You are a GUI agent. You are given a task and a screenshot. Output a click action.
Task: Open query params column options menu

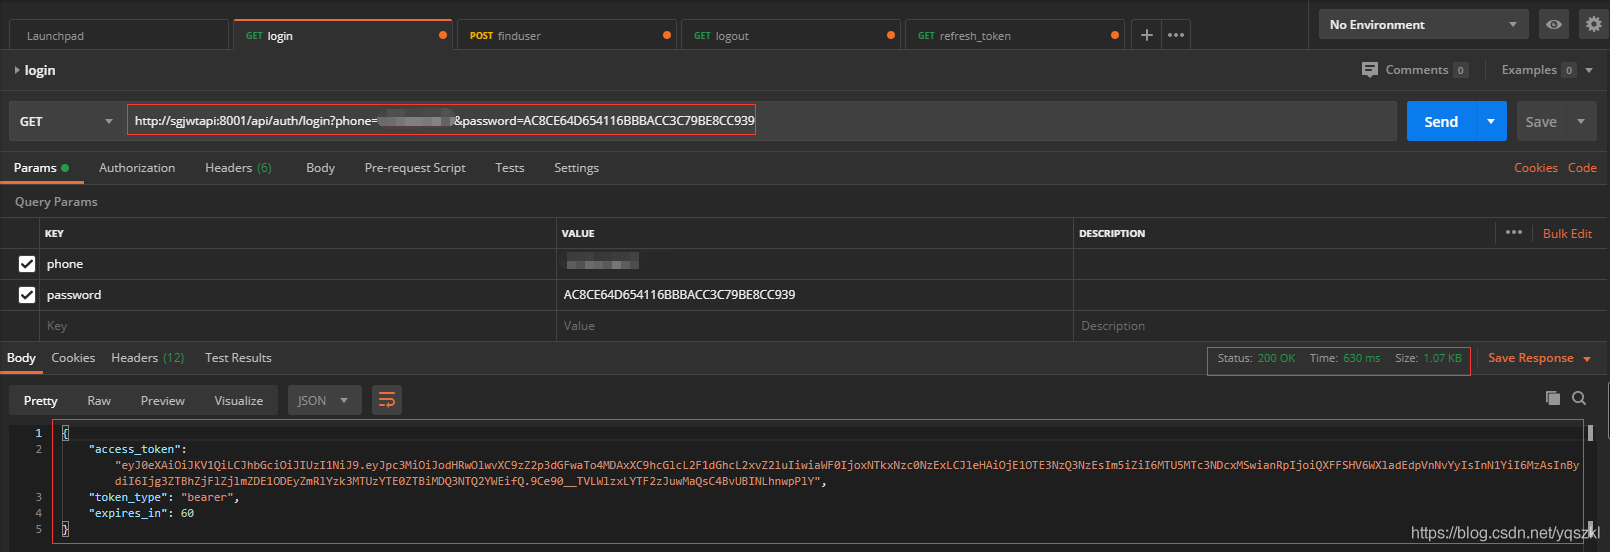1514,232
